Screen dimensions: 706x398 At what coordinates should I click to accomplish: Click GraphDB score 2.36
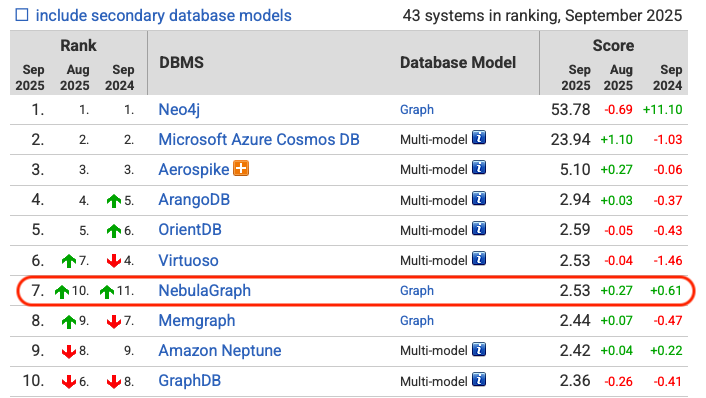(575, 381)
